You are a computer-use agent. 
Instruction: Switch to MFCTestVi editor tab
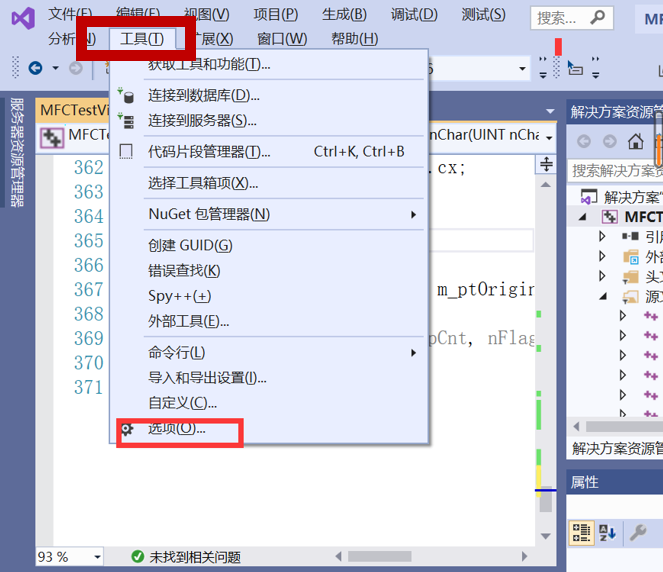pos(73,110)
